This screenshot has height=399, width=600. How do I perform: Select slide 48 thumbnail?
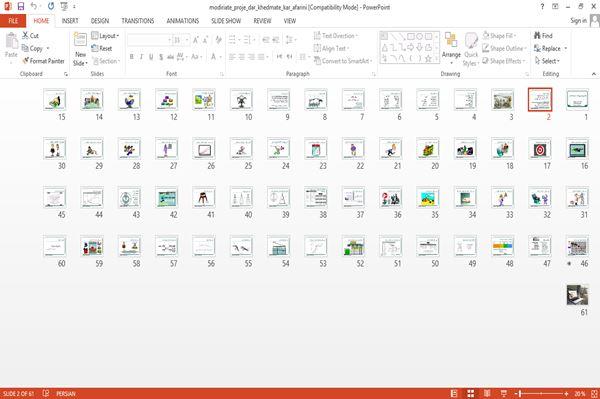502,246
